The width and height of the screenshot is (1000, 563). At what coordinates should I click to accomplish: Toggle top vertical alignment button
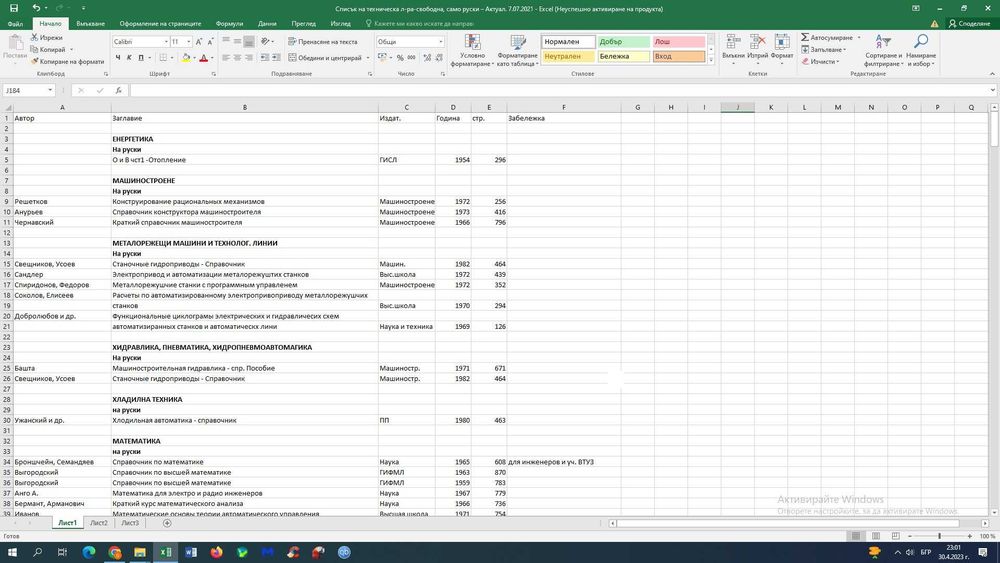(226, 41)
